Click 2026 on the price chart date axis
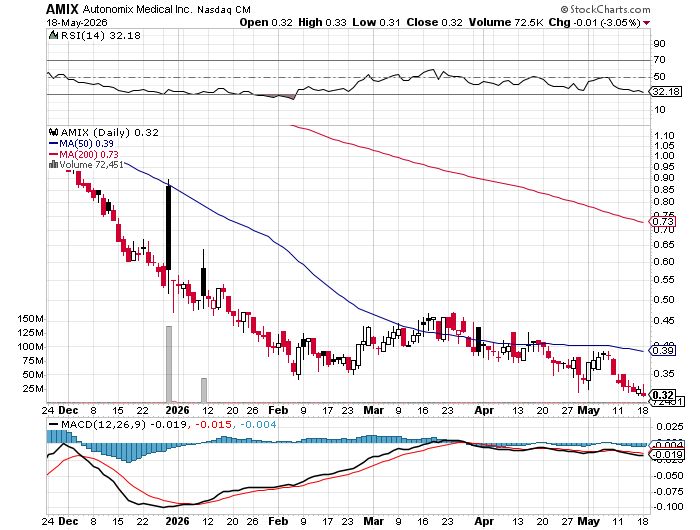This screenshot has width=700, height=530. [177, 410]
